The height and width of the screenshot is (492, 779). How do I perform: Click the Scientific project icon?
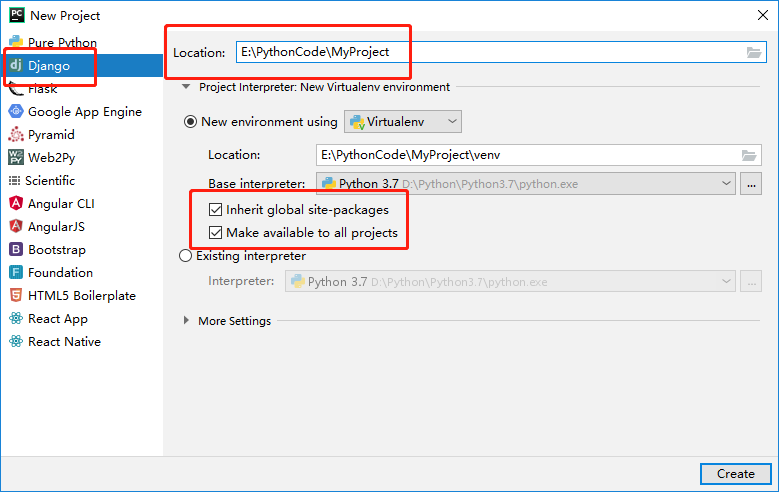[x=14, y=180]
